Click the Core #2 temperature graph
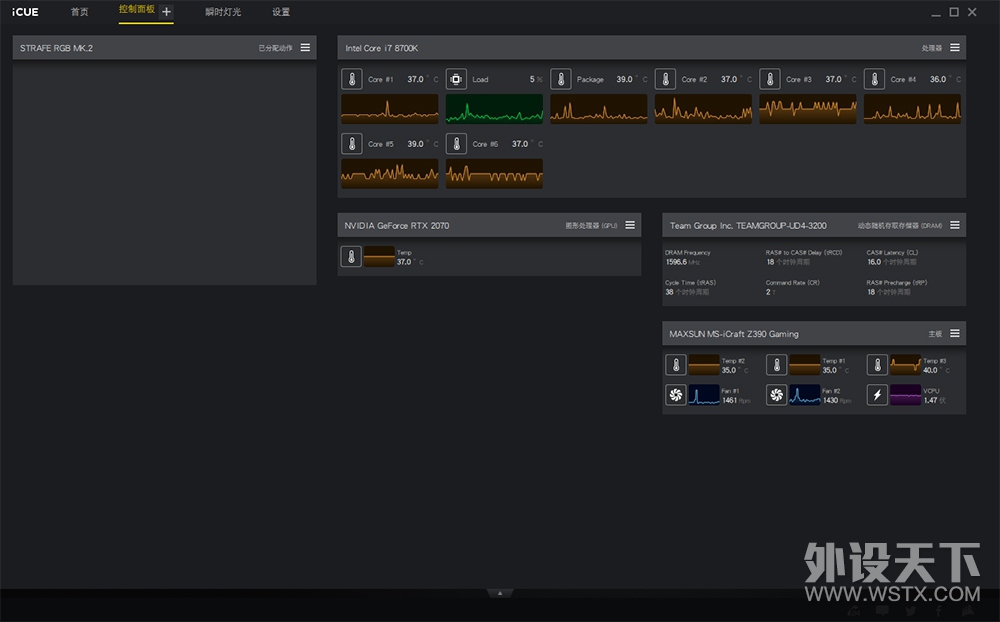 (703, 109)
